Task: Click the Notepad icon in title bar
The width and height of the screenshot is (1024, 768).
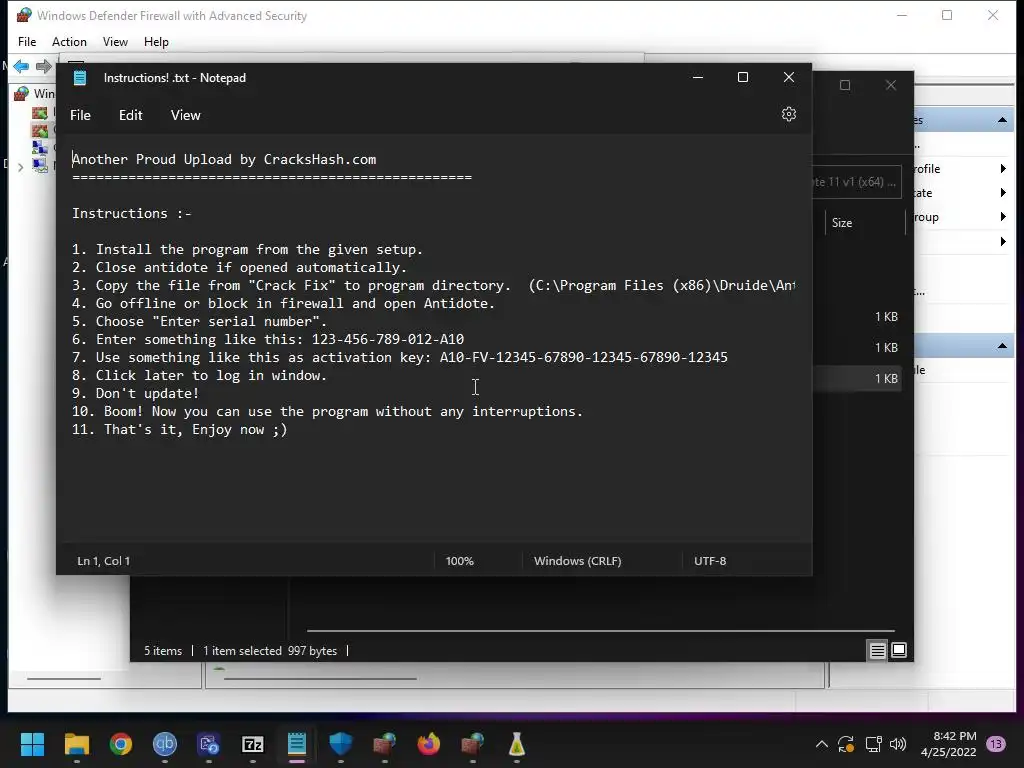Action: (80, 78)
